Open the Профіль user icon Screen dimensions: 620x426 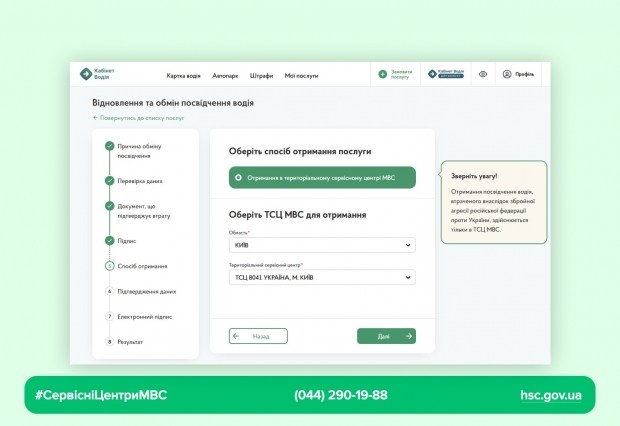pos(507,74)
